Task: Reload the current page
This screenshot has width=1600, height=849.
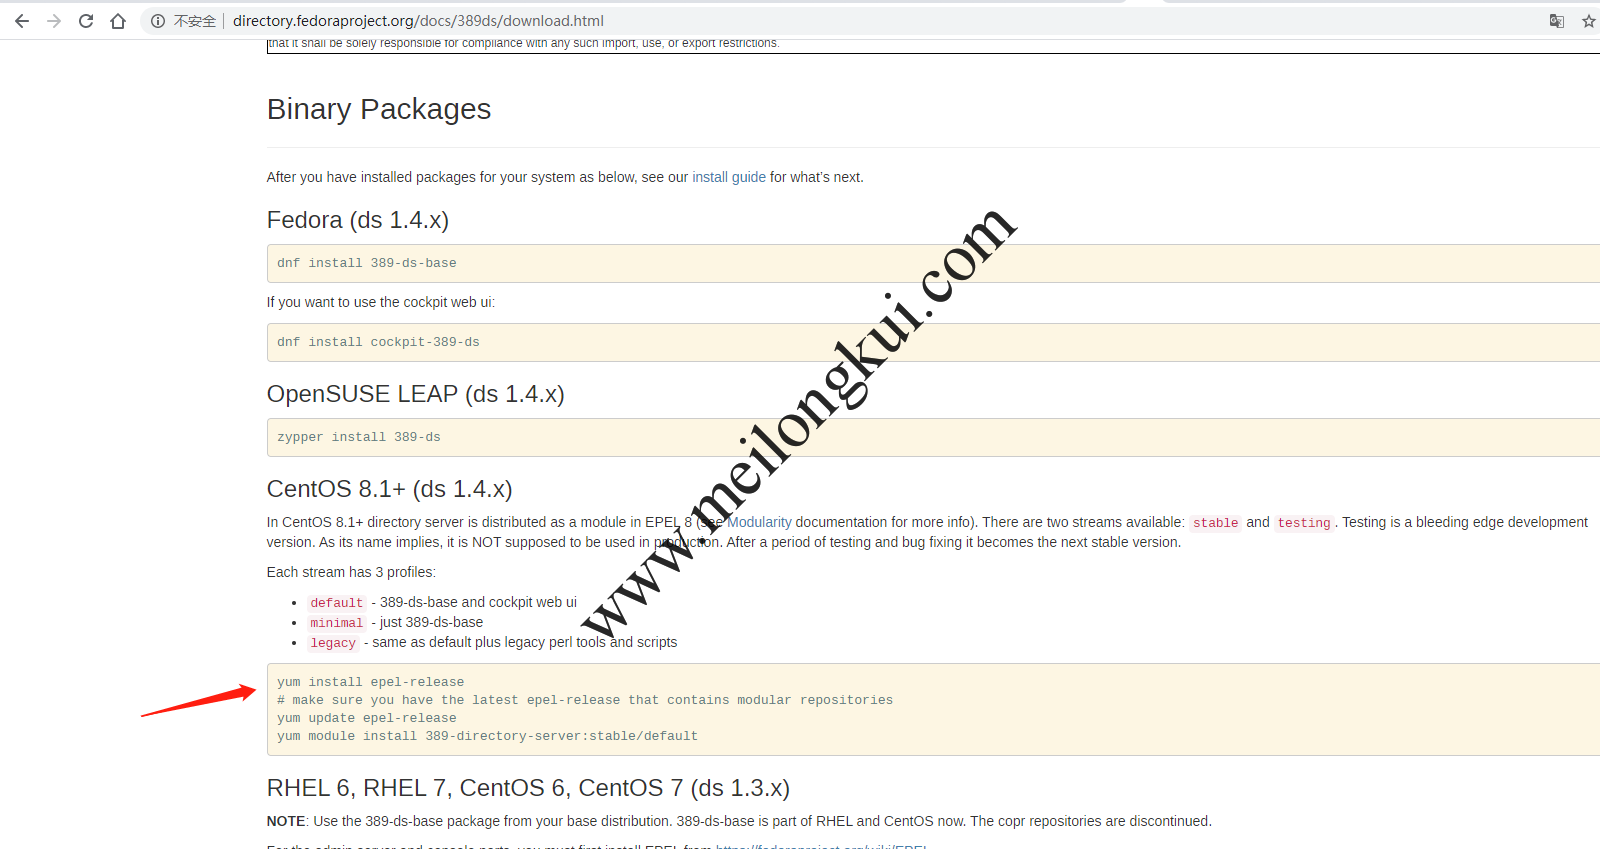Action: point(86,21)
